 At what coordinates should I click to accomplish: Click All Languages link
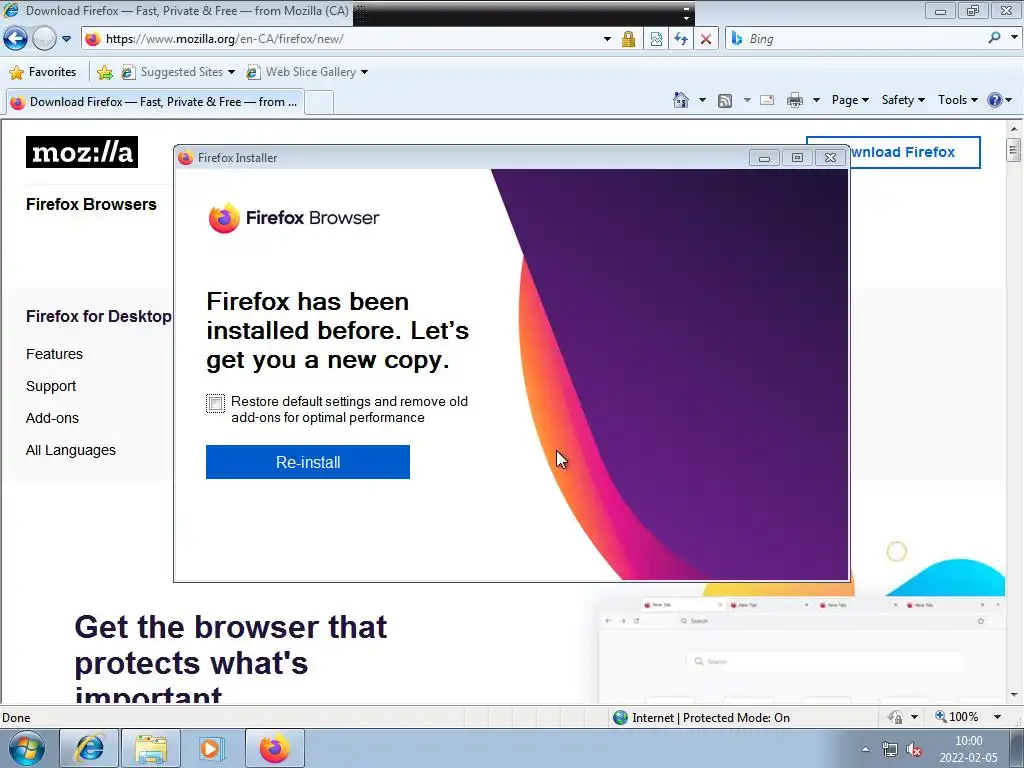pos(71,450)
